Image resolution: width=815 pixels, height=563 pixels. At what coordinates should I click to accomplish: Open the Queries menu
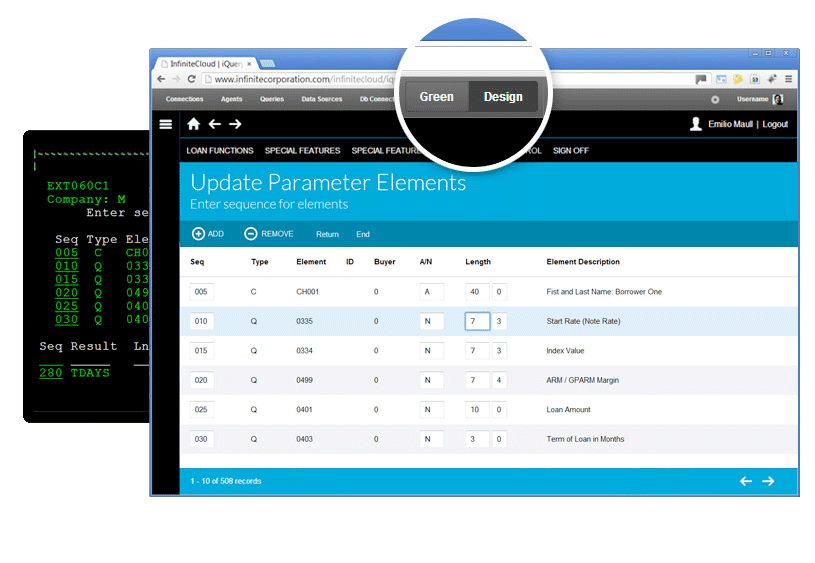[272, 99]
